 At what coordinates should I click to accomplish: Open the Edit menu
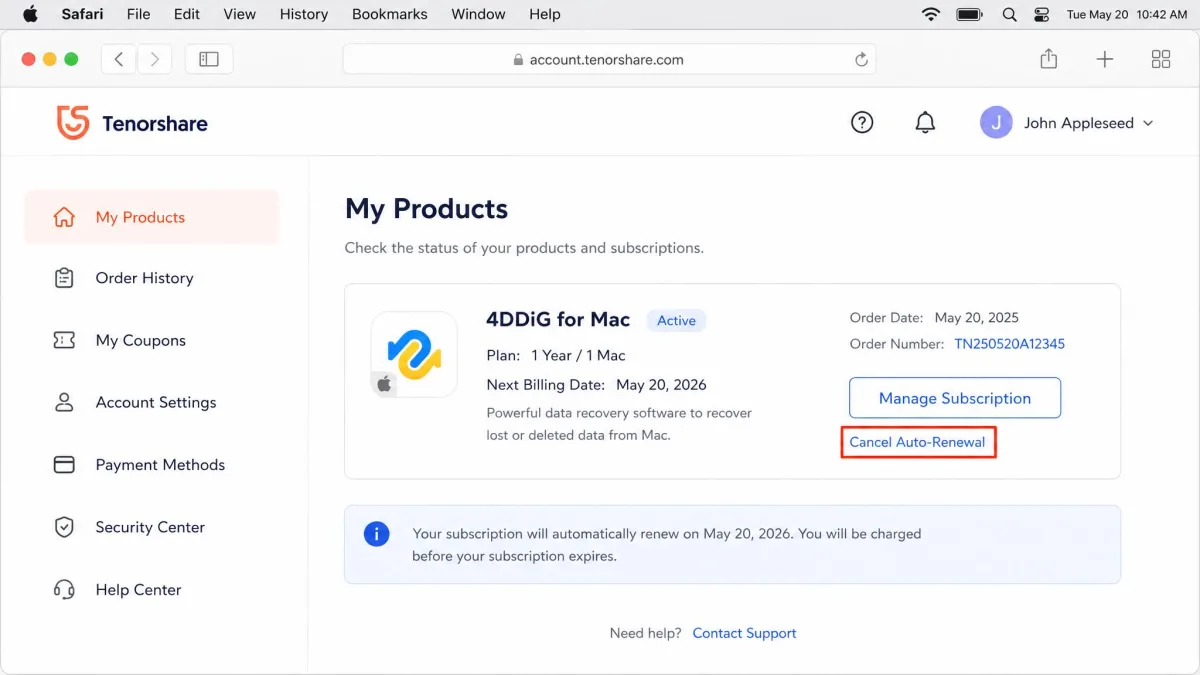[187, 14]
